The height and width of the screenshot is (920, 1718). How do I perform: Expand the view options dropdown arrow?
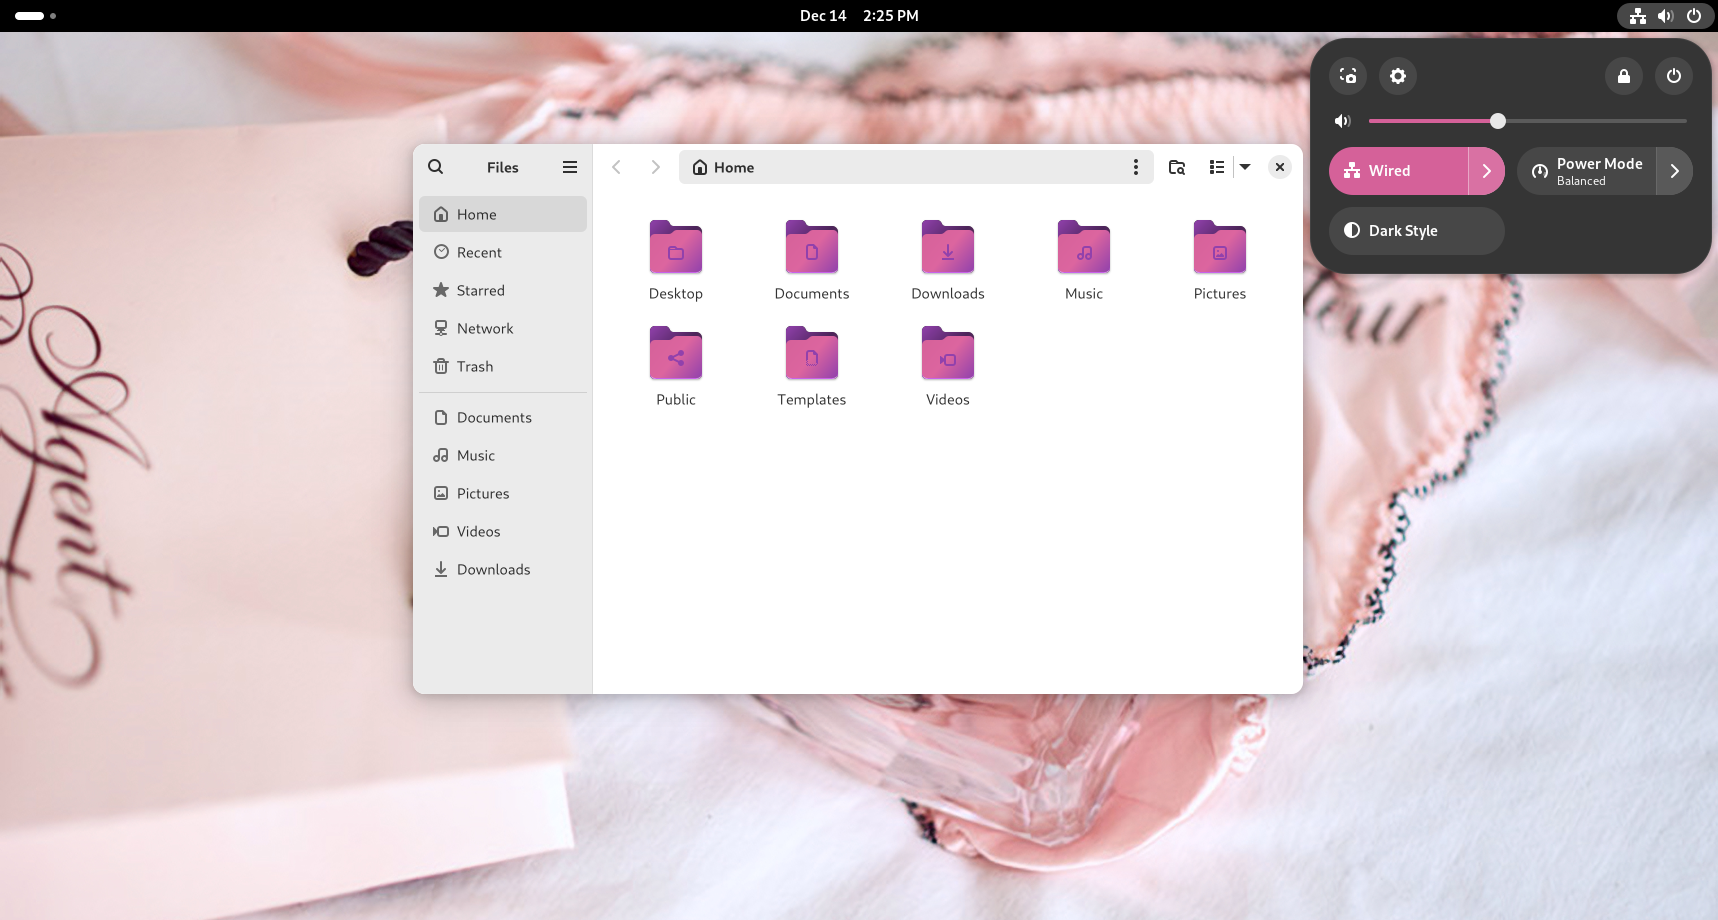[1245, 167]
